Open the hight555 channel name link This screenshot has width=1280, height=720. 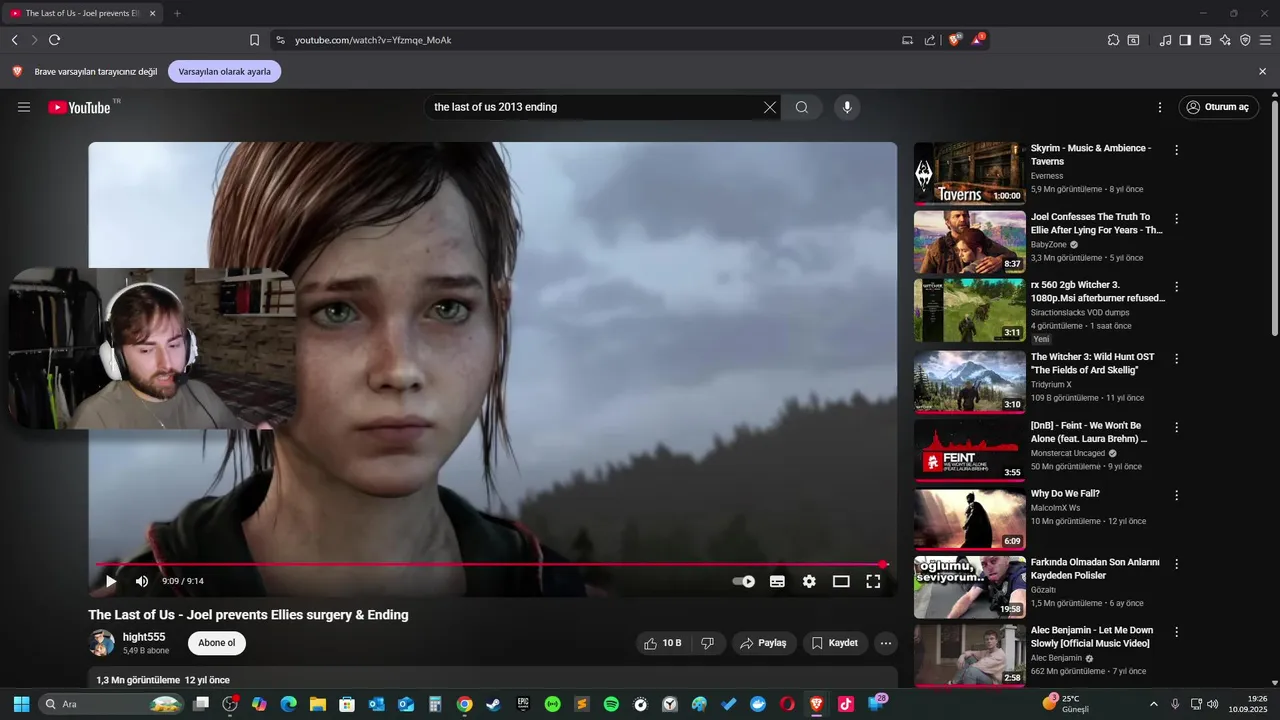click(144, 637)
